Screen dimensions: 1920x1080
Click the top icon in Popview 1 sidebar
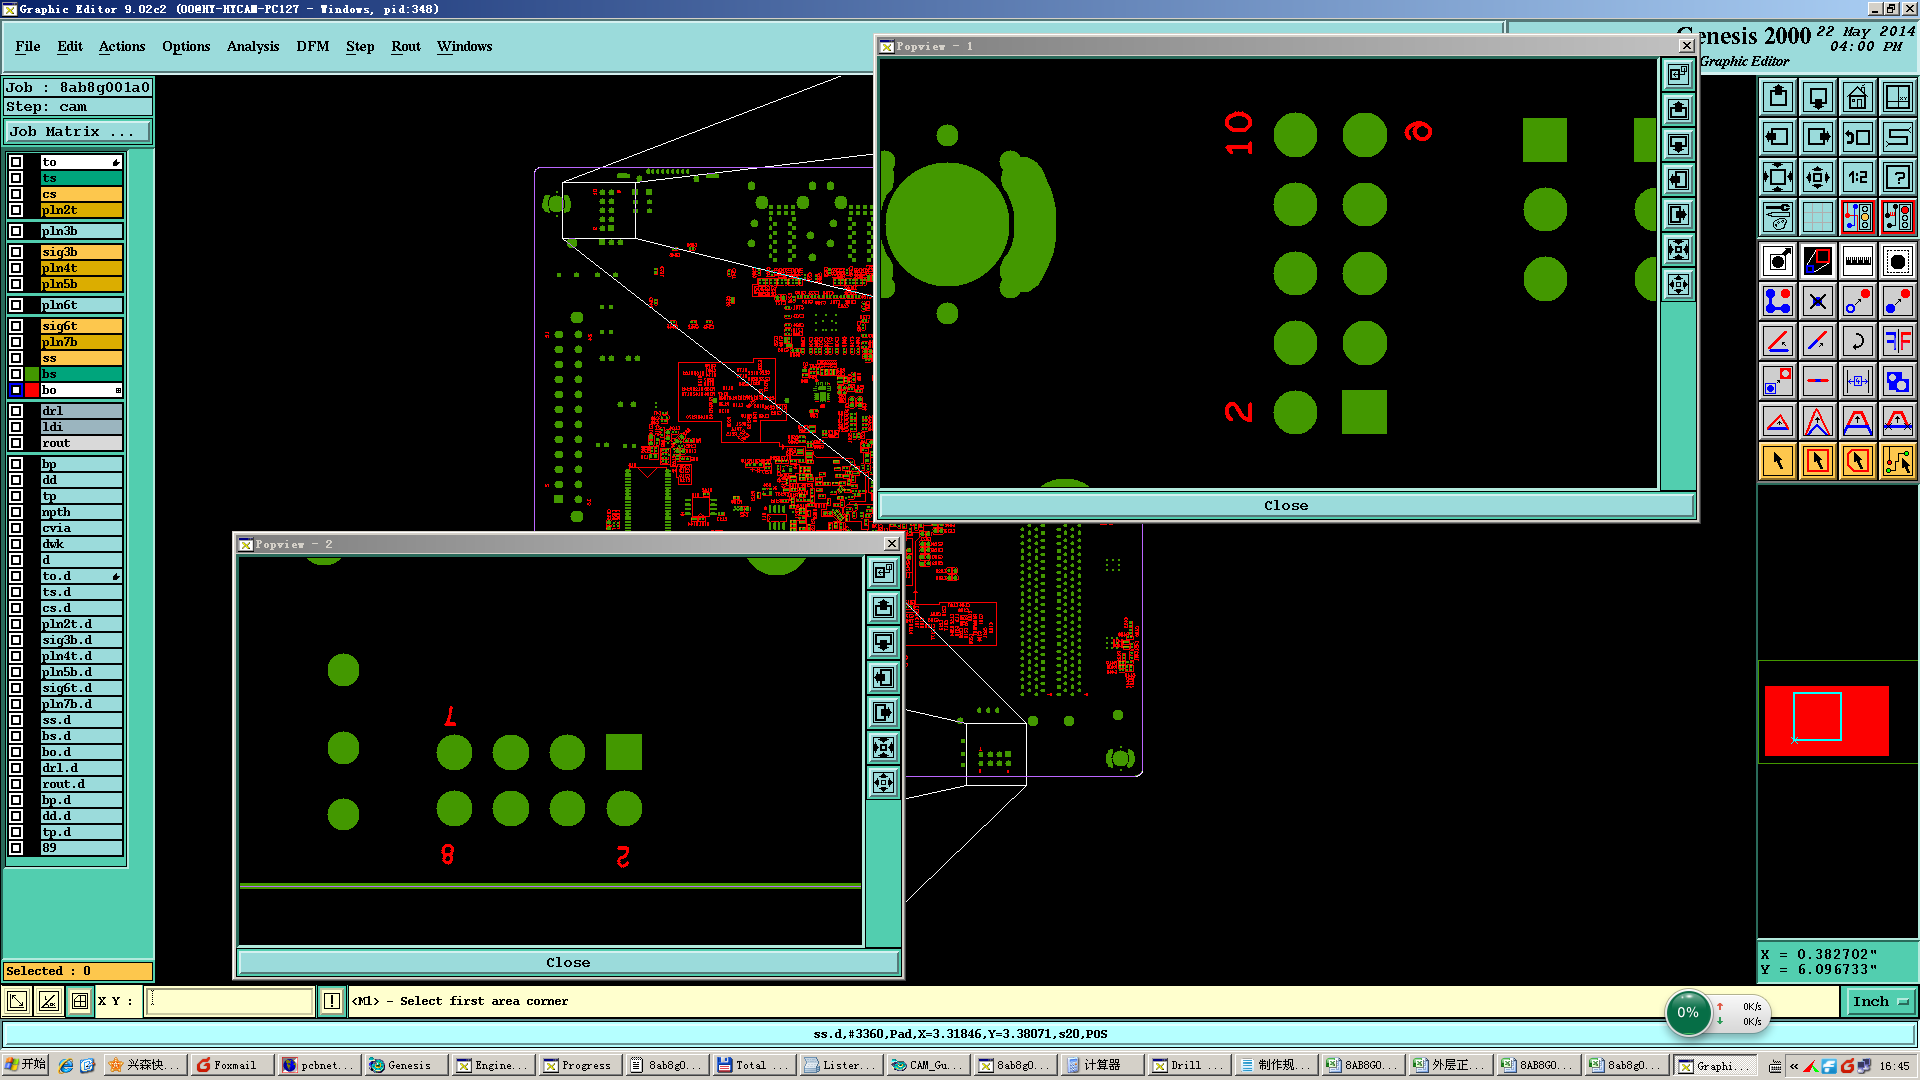coord(1678,74)
